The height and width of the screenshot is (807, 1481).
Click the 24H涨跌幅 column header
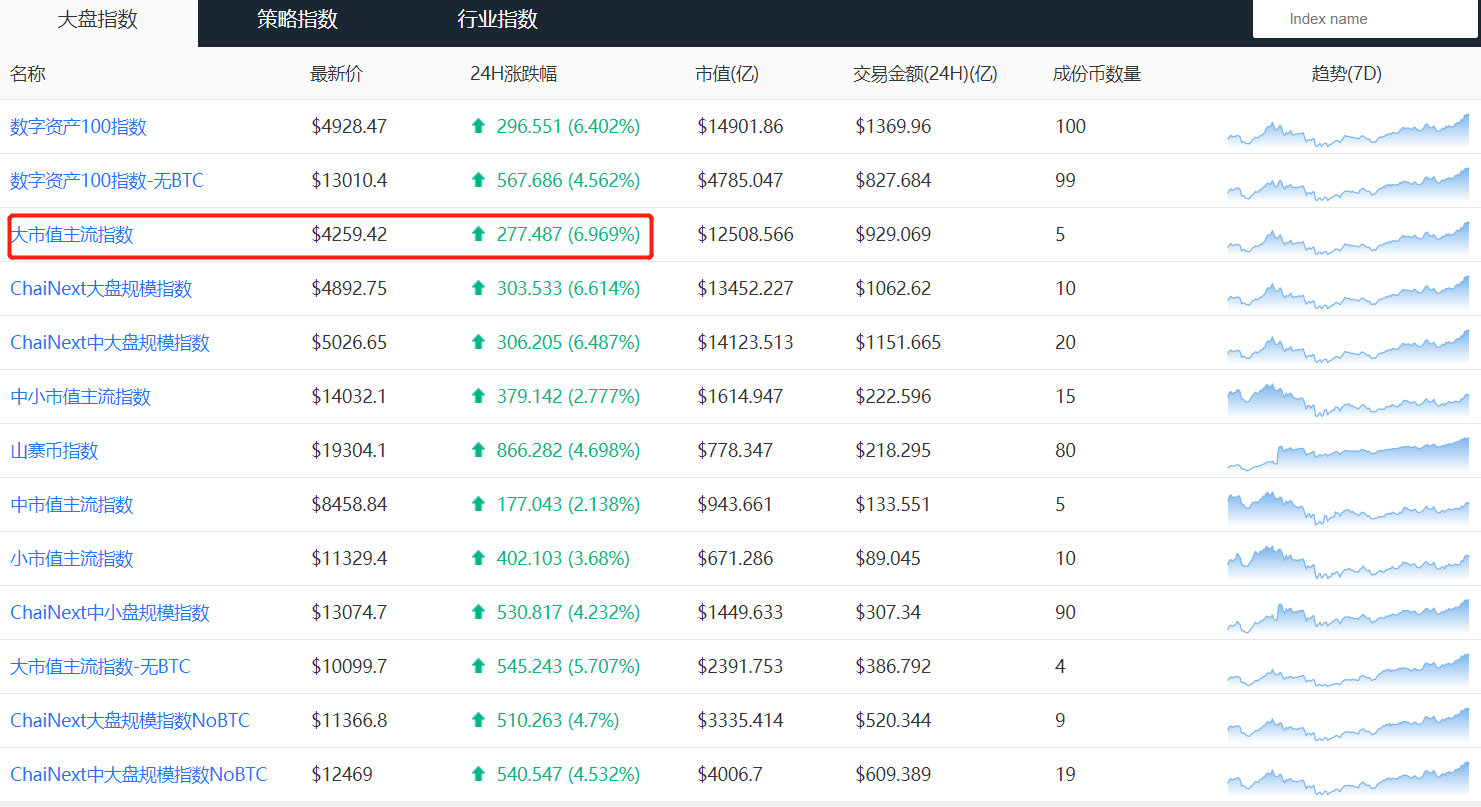pos(514,73)
